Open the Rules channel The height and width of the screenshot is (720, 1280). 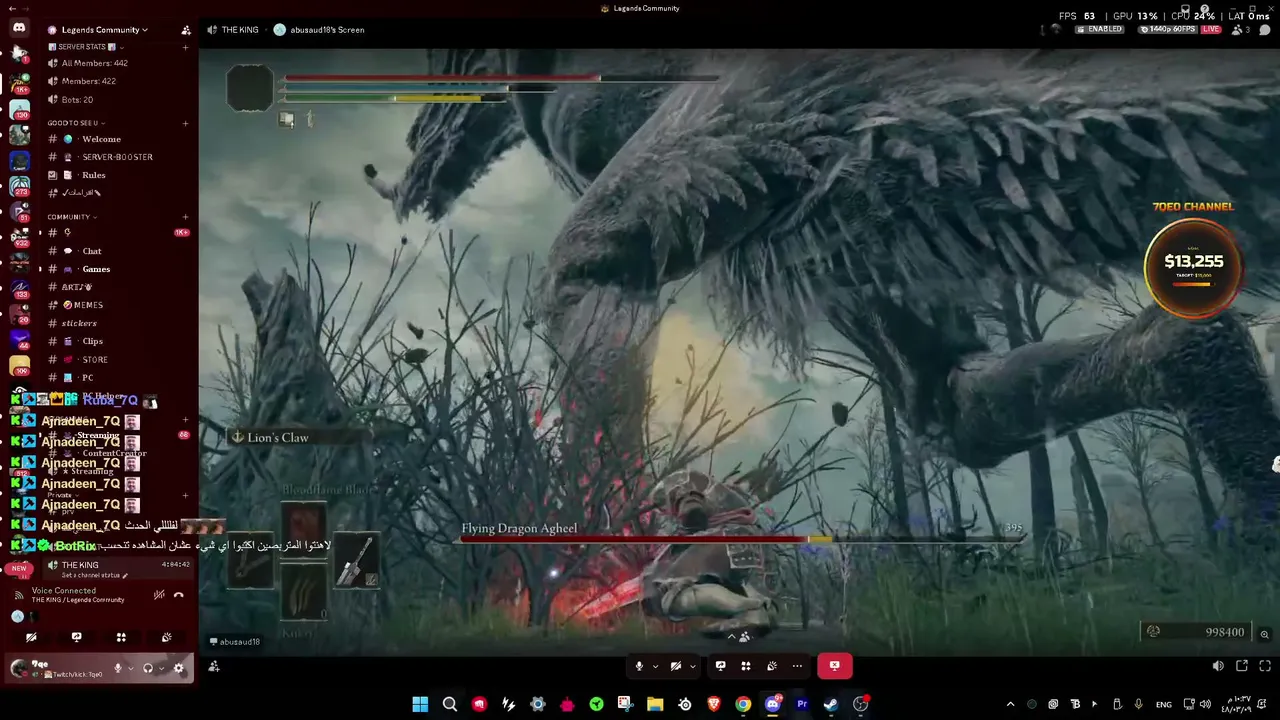[x=118, y=175]
